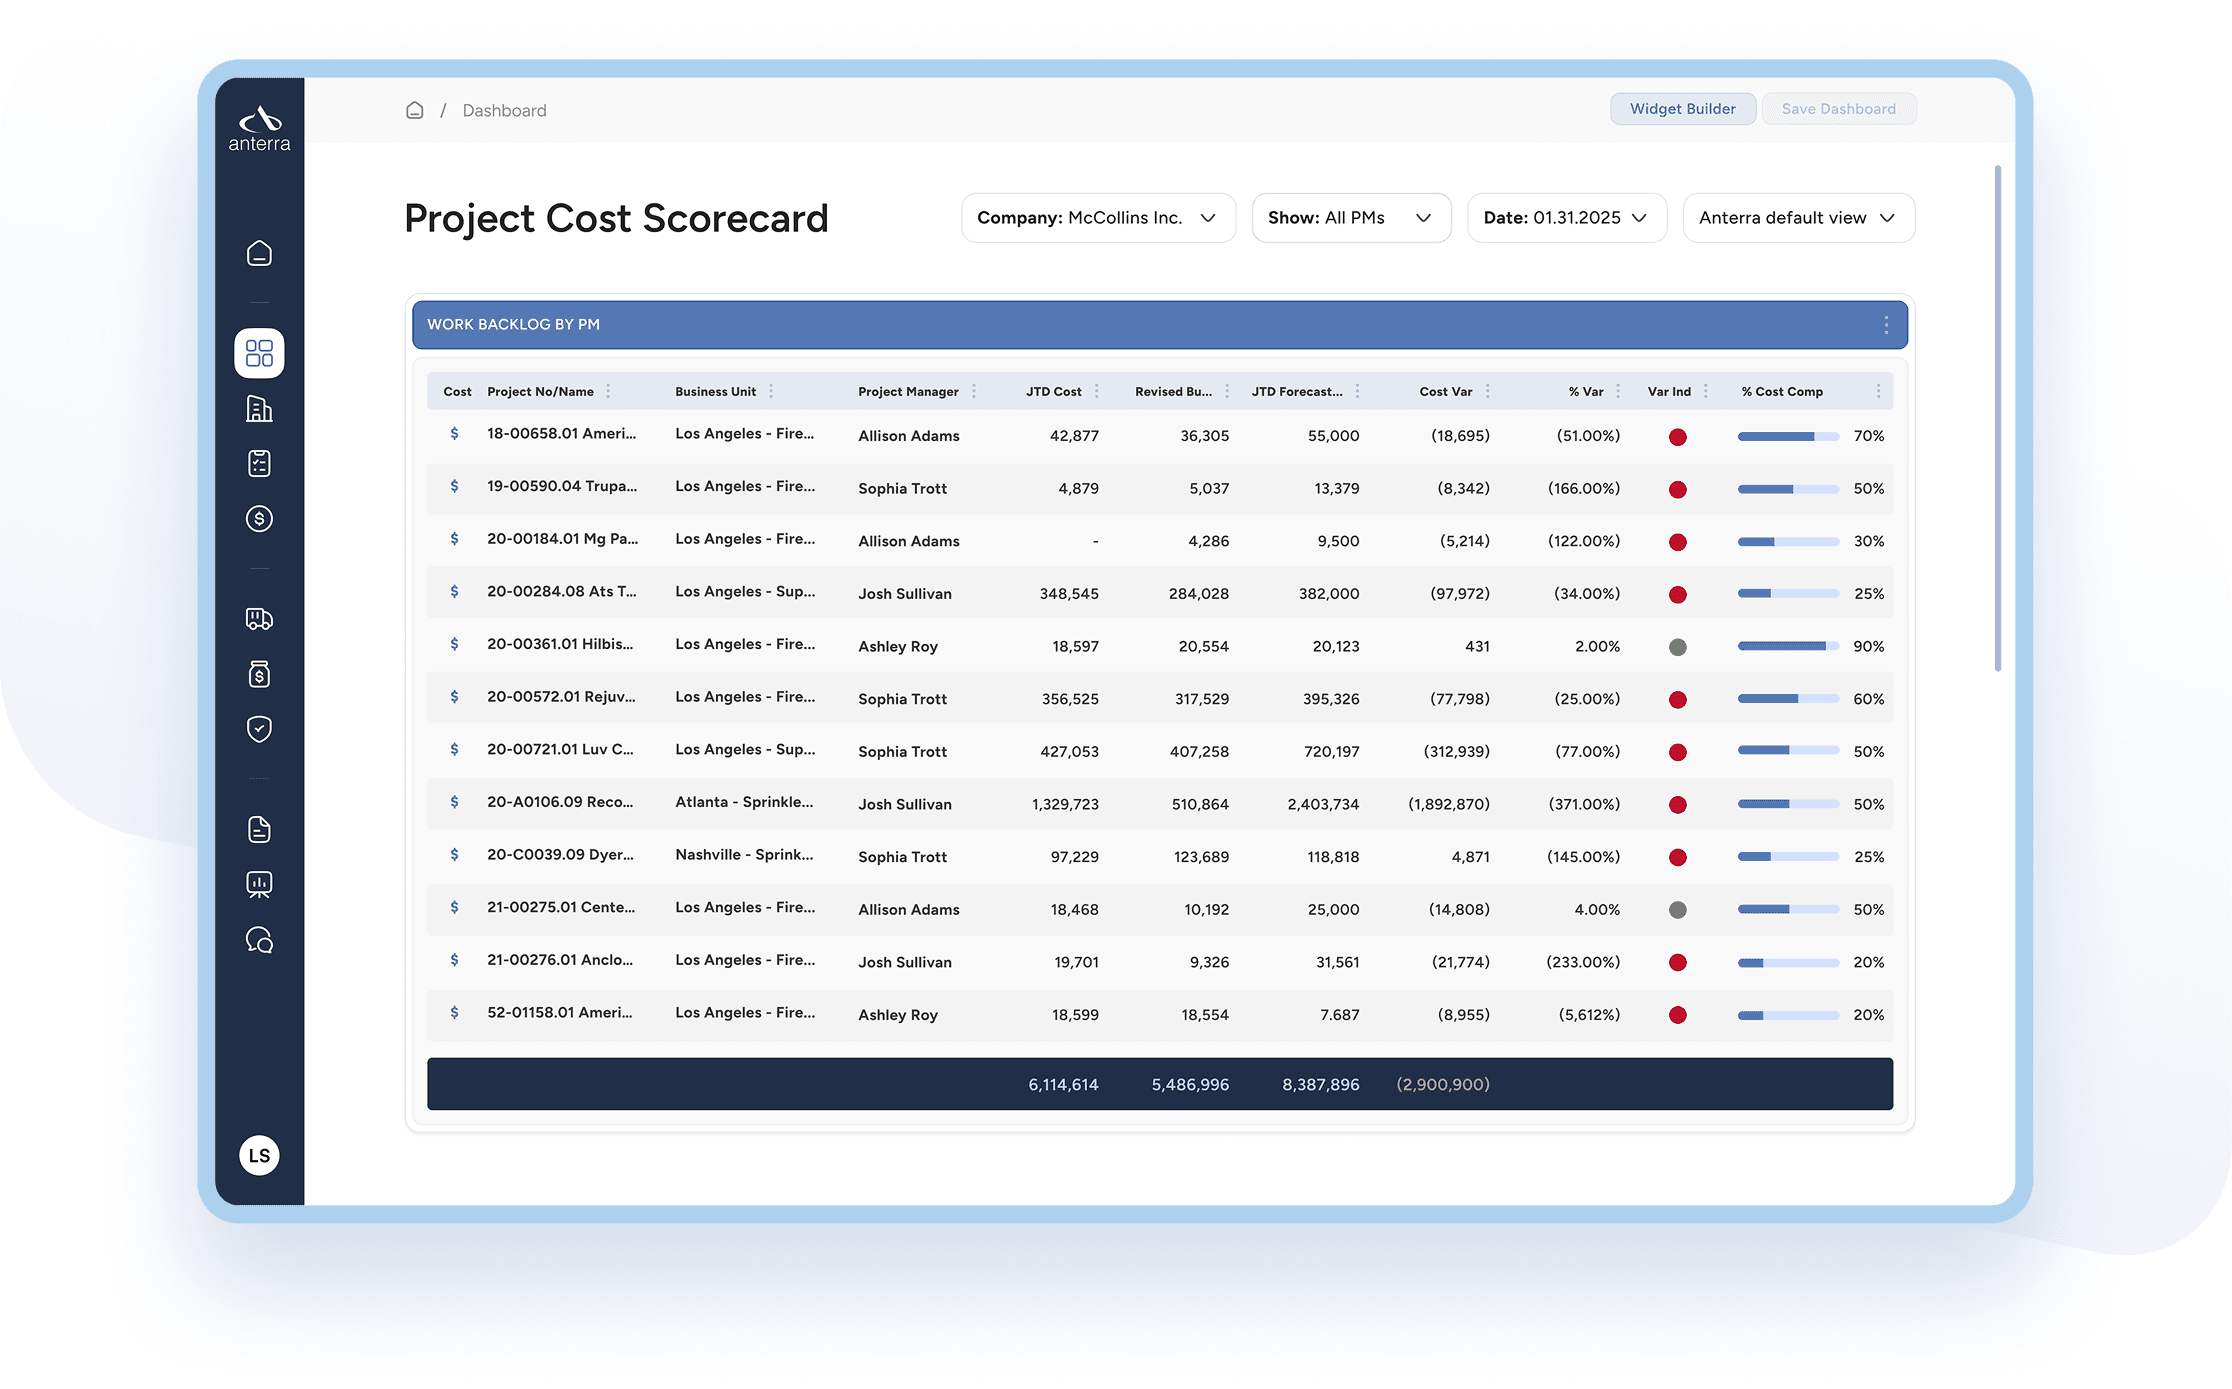Open the chat bubble sidebar icon

[259, 940]
